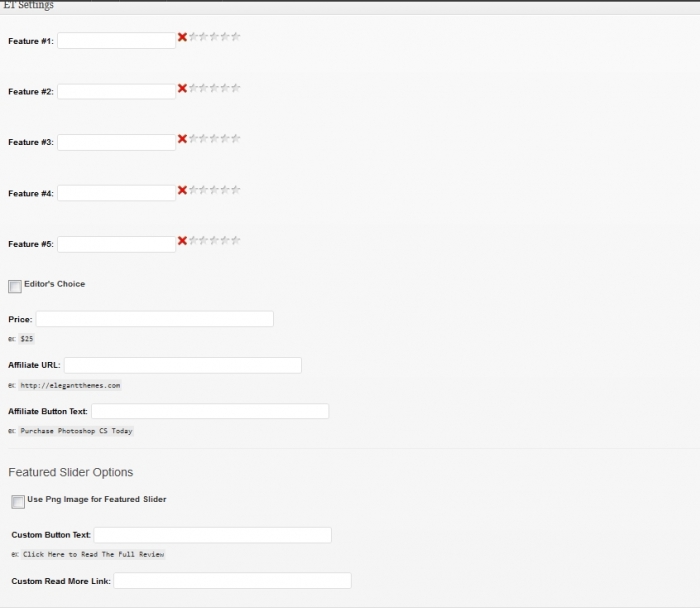Reset the Feature #4 star rating
The image size is (700, 608).
[182, 190]
